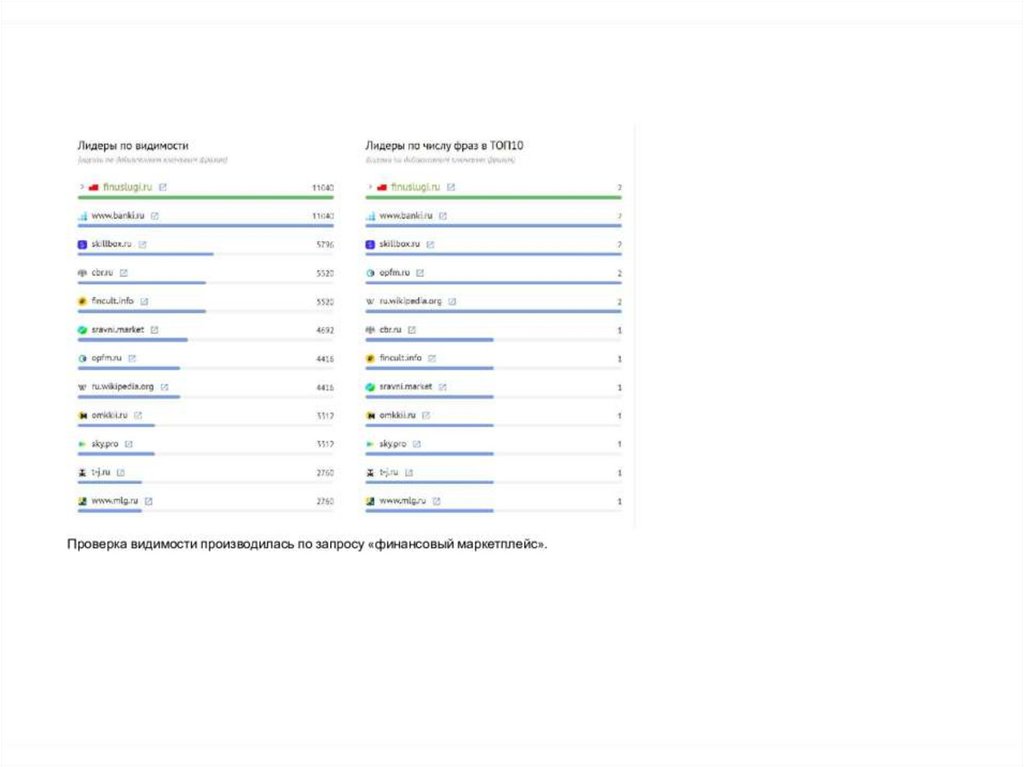
Task: Click the caption text about «финансовый маркетплейс»
Action: tap(307, 544)
